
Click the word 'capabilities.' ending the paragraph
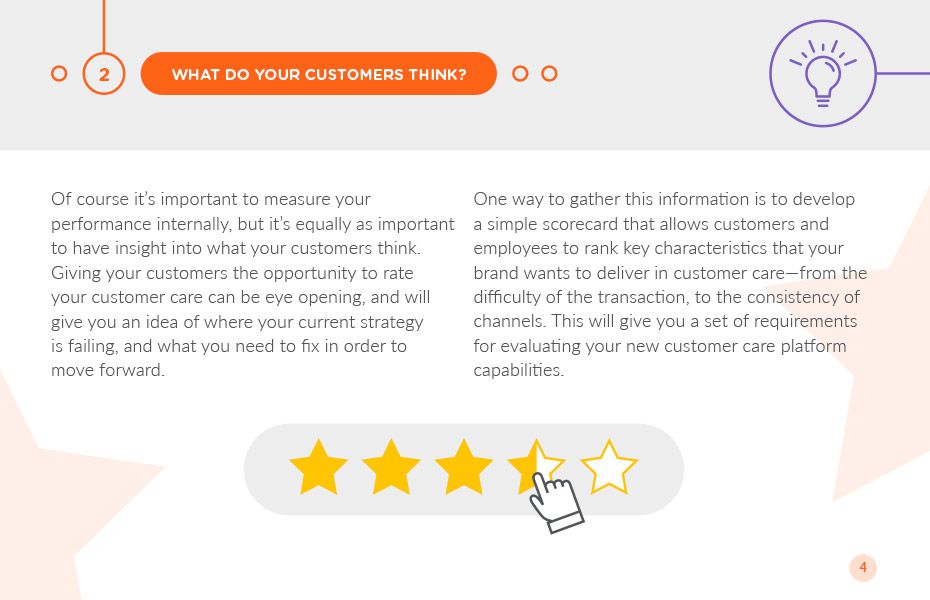pos(518,370)
